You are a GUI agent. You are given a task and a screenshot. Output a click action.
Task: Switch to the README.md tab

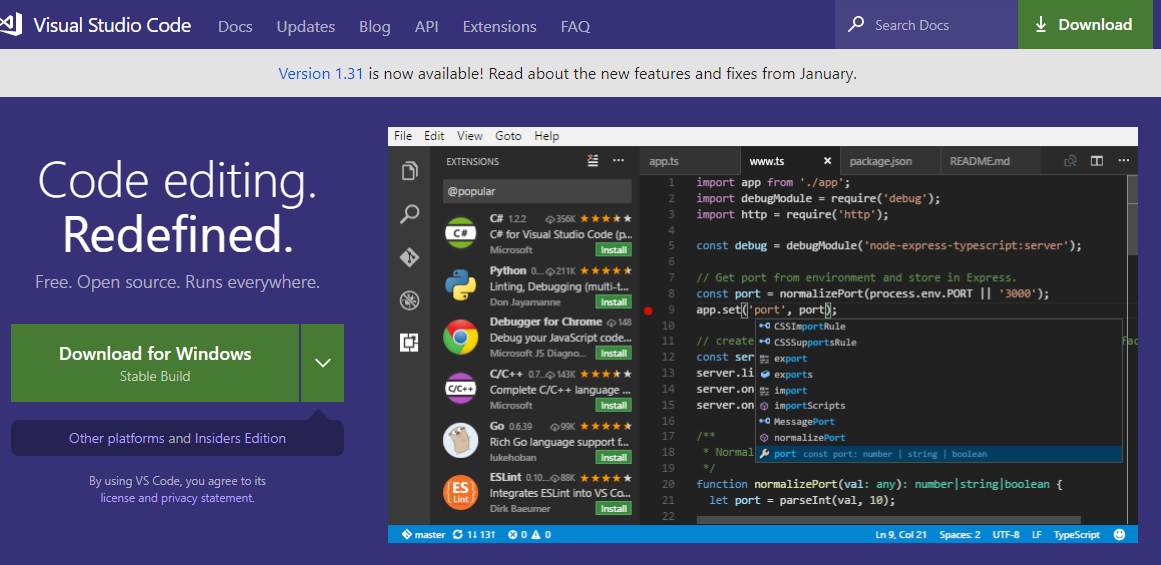click(990, 161)
